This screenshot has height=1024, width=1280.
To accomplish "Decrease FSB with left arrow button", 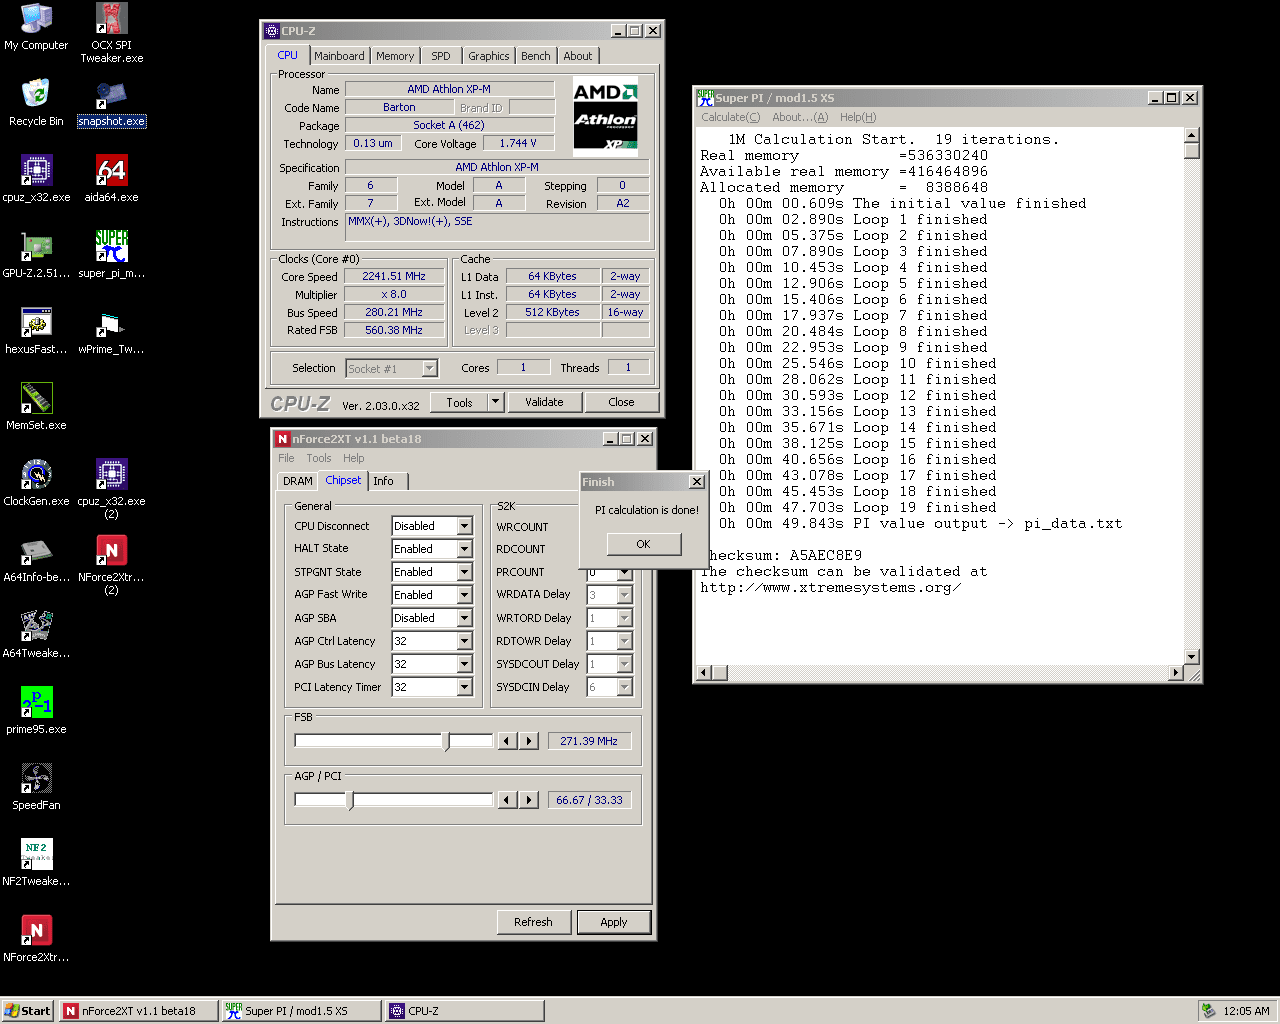I will point(508,741).
